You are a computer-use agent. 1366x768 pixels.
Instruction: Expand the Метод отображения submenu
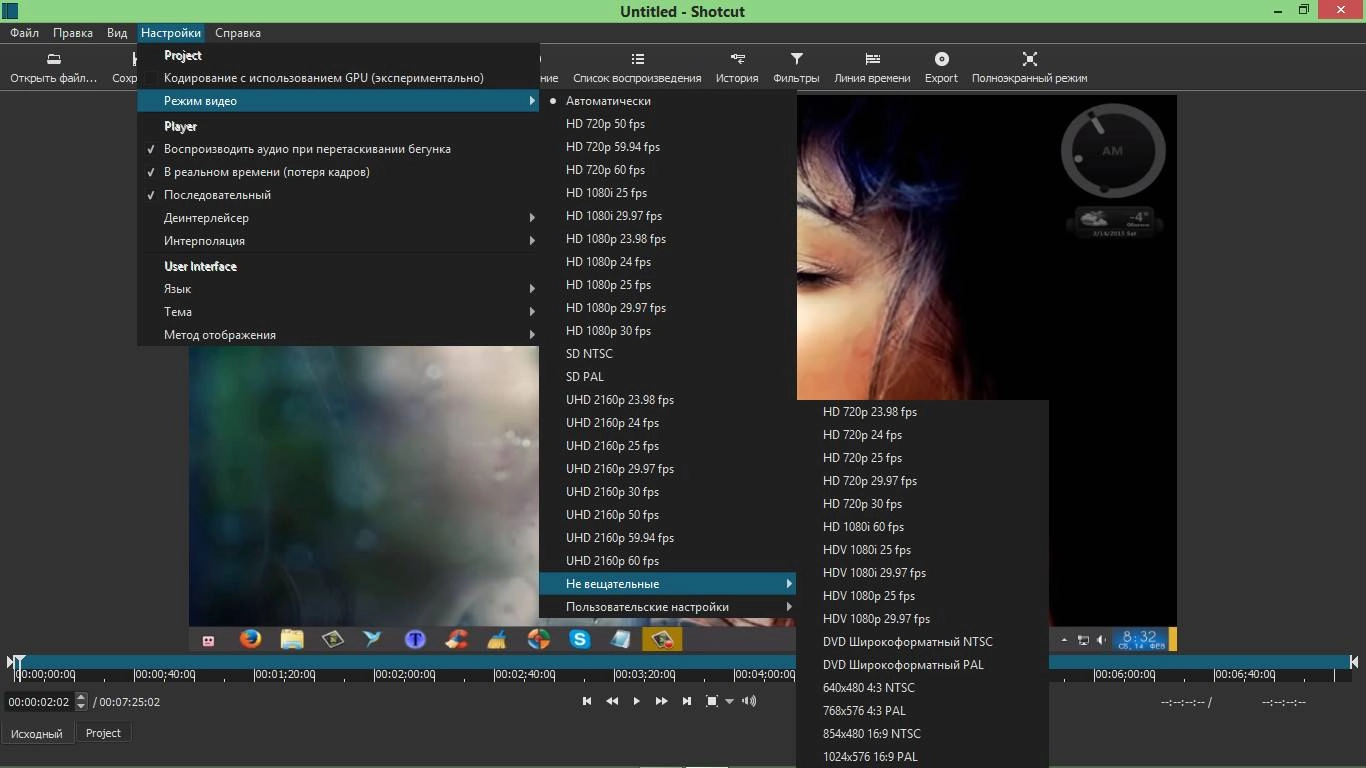click(338, 335)
